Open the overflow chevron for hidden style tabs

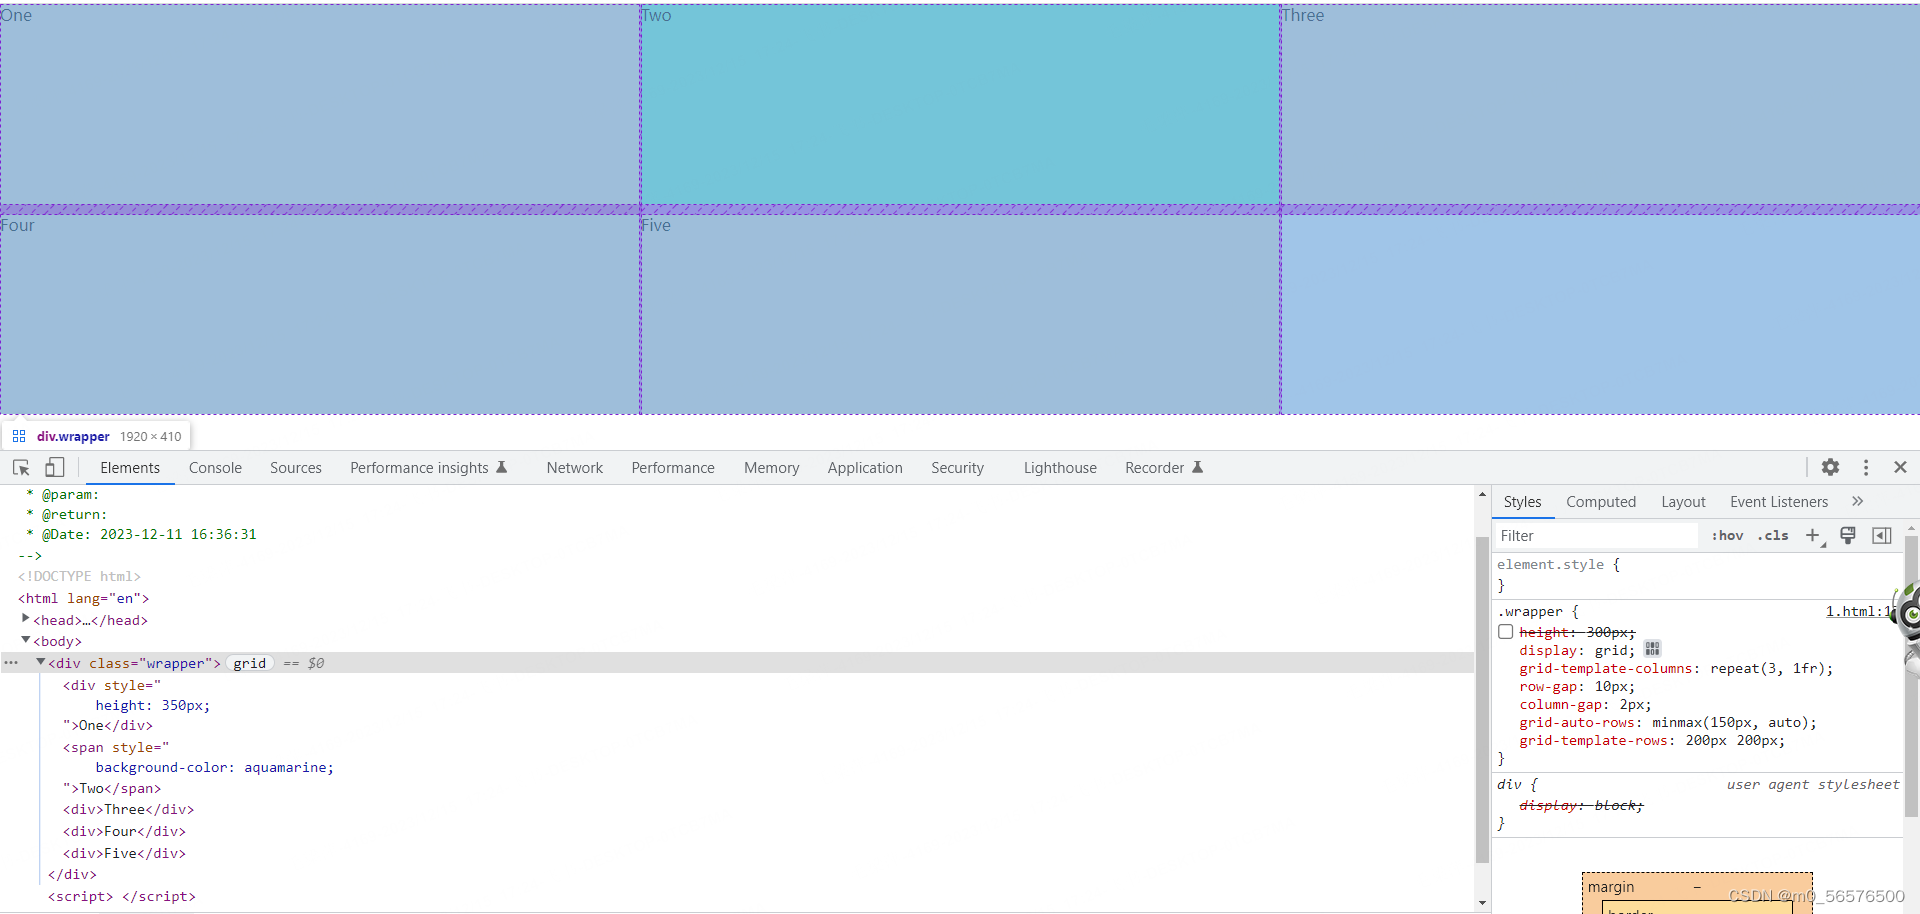1858,501
